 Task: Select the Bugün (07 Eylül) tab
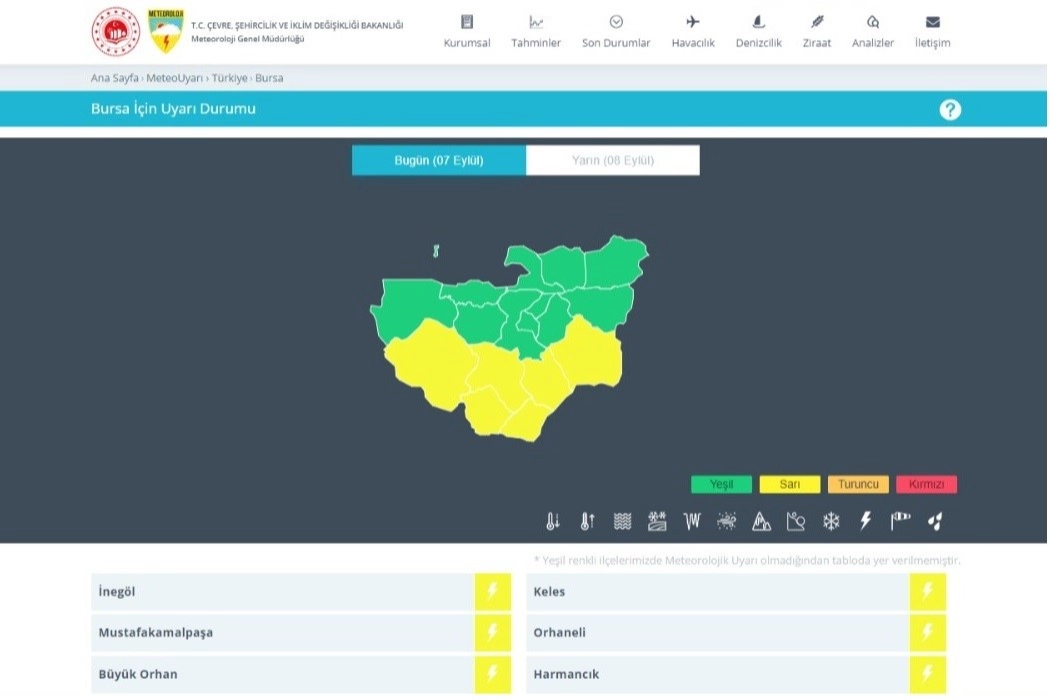click(x=439, y=160)
